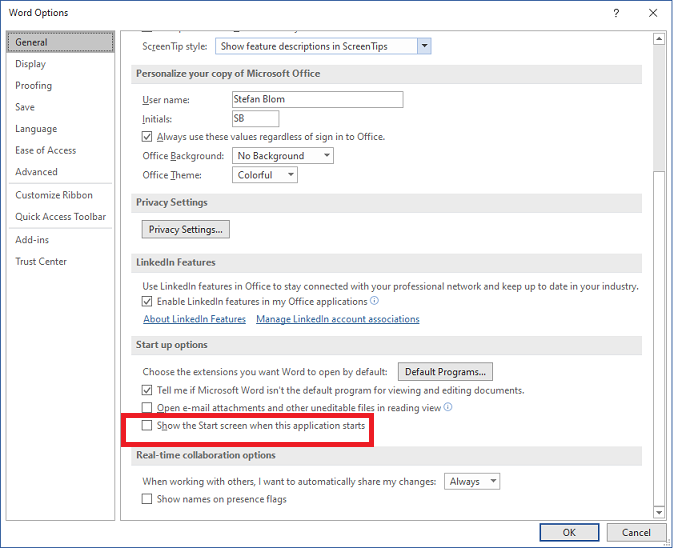Click the Initials input field
Viewport: 694px width, 548px height.
(255, 118)
